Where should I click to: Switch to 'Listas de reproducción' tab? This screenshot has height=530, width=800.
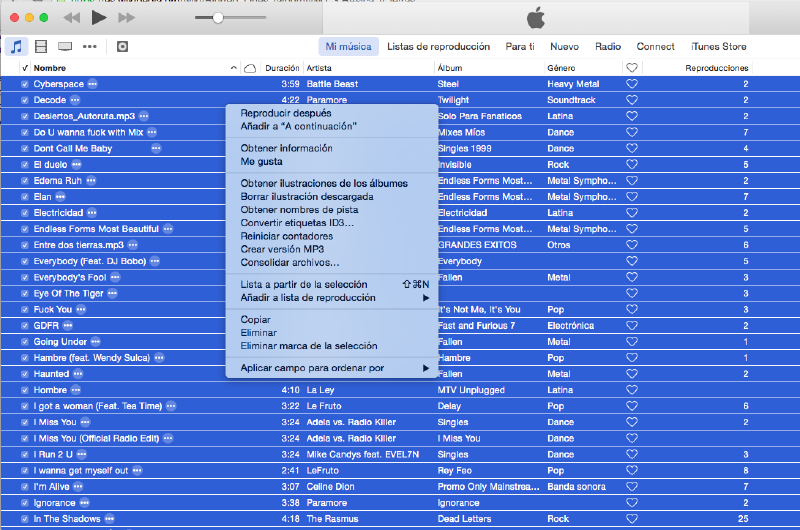click(438, 46)
